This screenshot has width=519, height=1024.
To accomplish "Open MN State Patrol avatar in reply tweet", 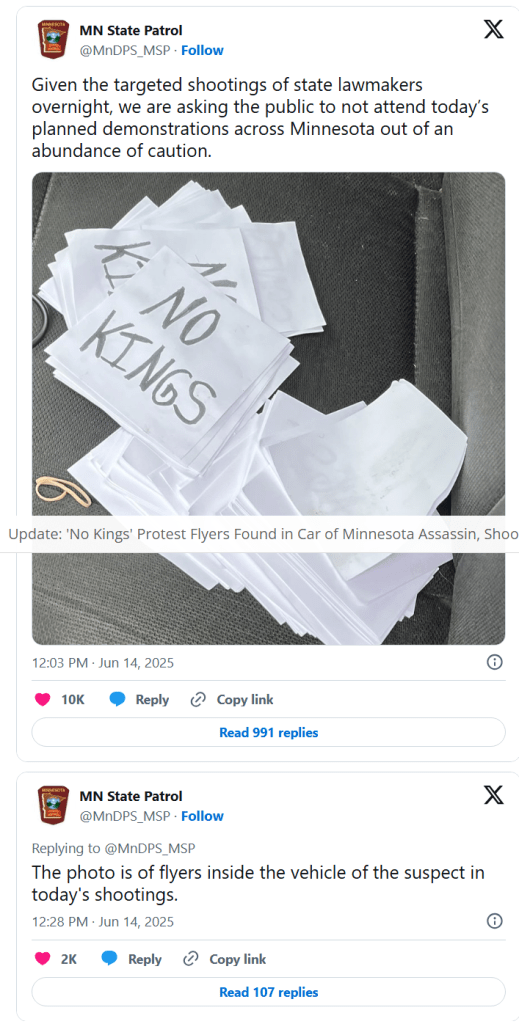I will point(50,805).
